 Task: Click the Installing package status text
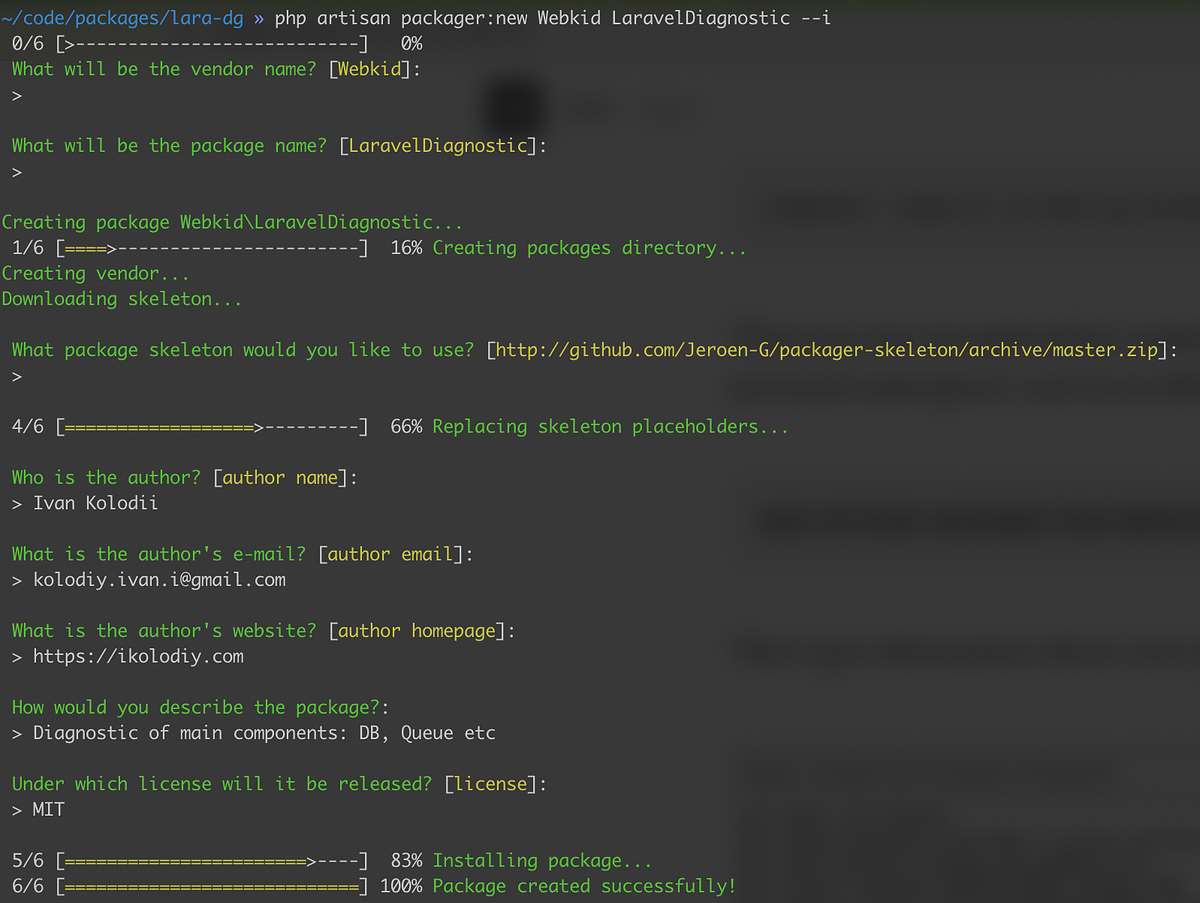[x=541, y=859]
